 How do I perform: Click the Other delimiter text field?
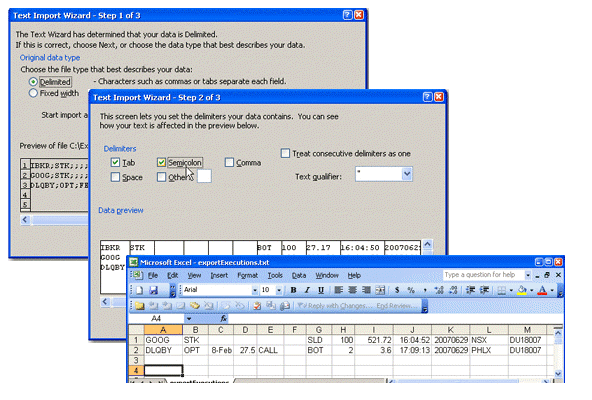click(x=204, y=176)
